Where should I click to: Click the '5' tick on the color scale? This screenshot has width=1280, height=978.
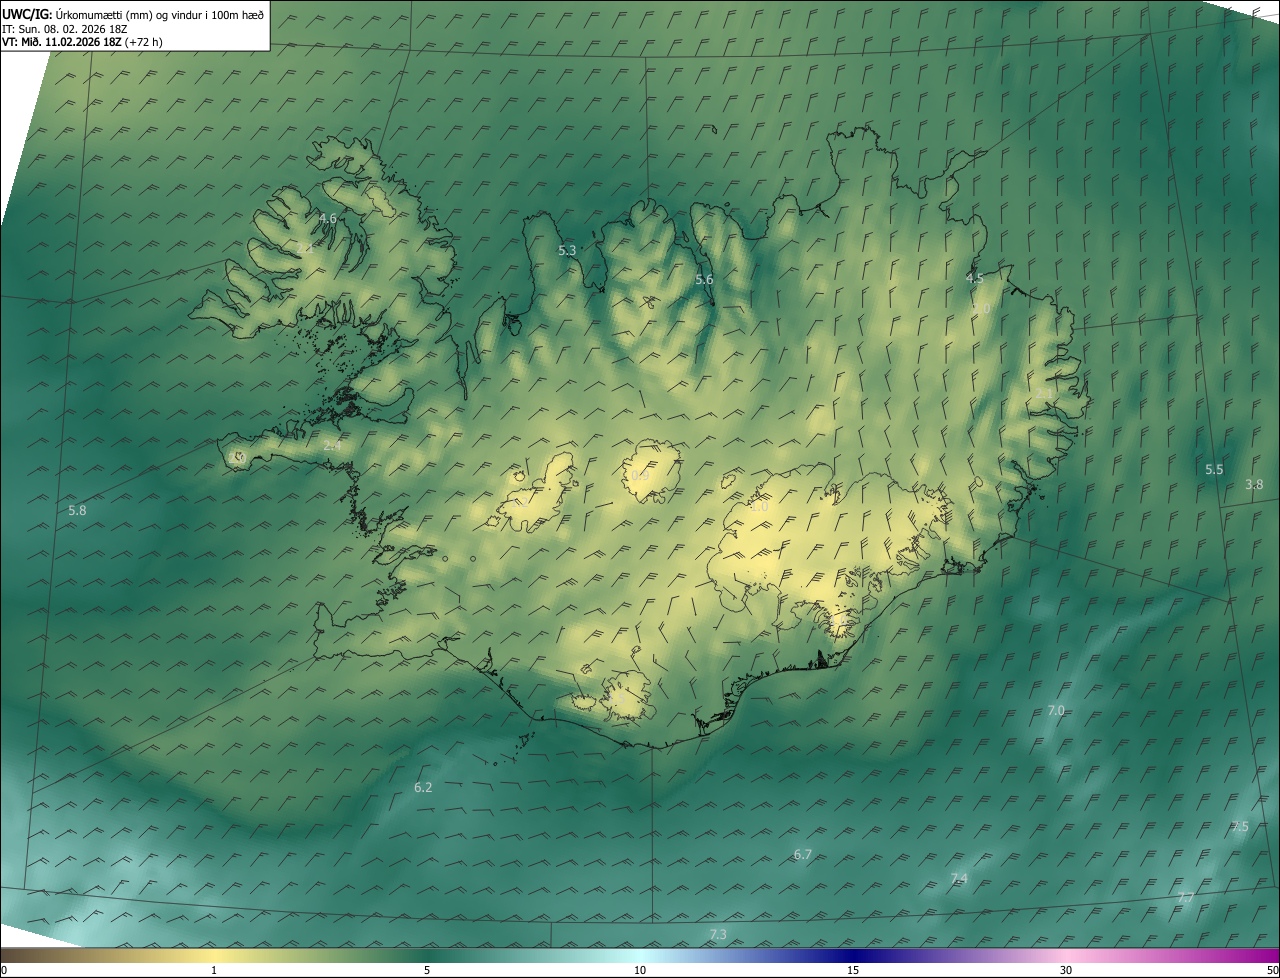tap(427, 970)
